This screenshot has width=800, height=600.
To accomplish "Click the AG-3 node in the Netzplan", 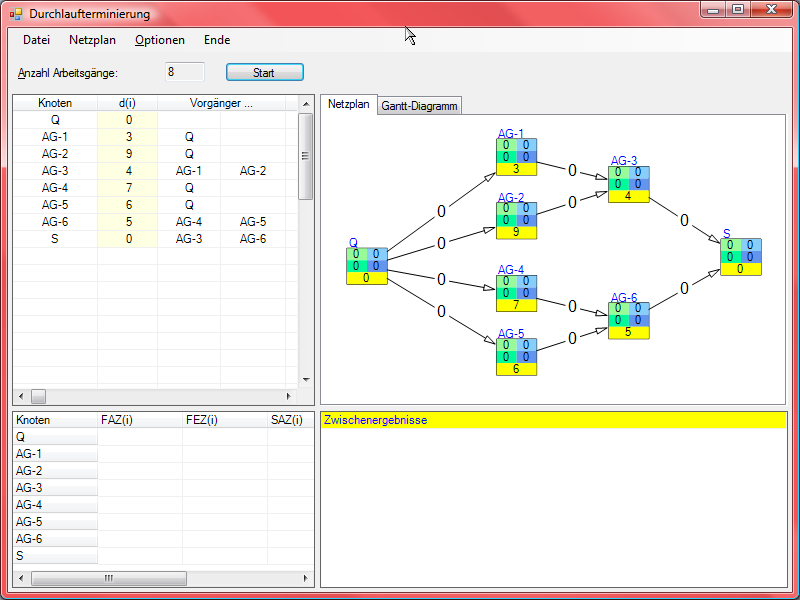I will (629, 183).
